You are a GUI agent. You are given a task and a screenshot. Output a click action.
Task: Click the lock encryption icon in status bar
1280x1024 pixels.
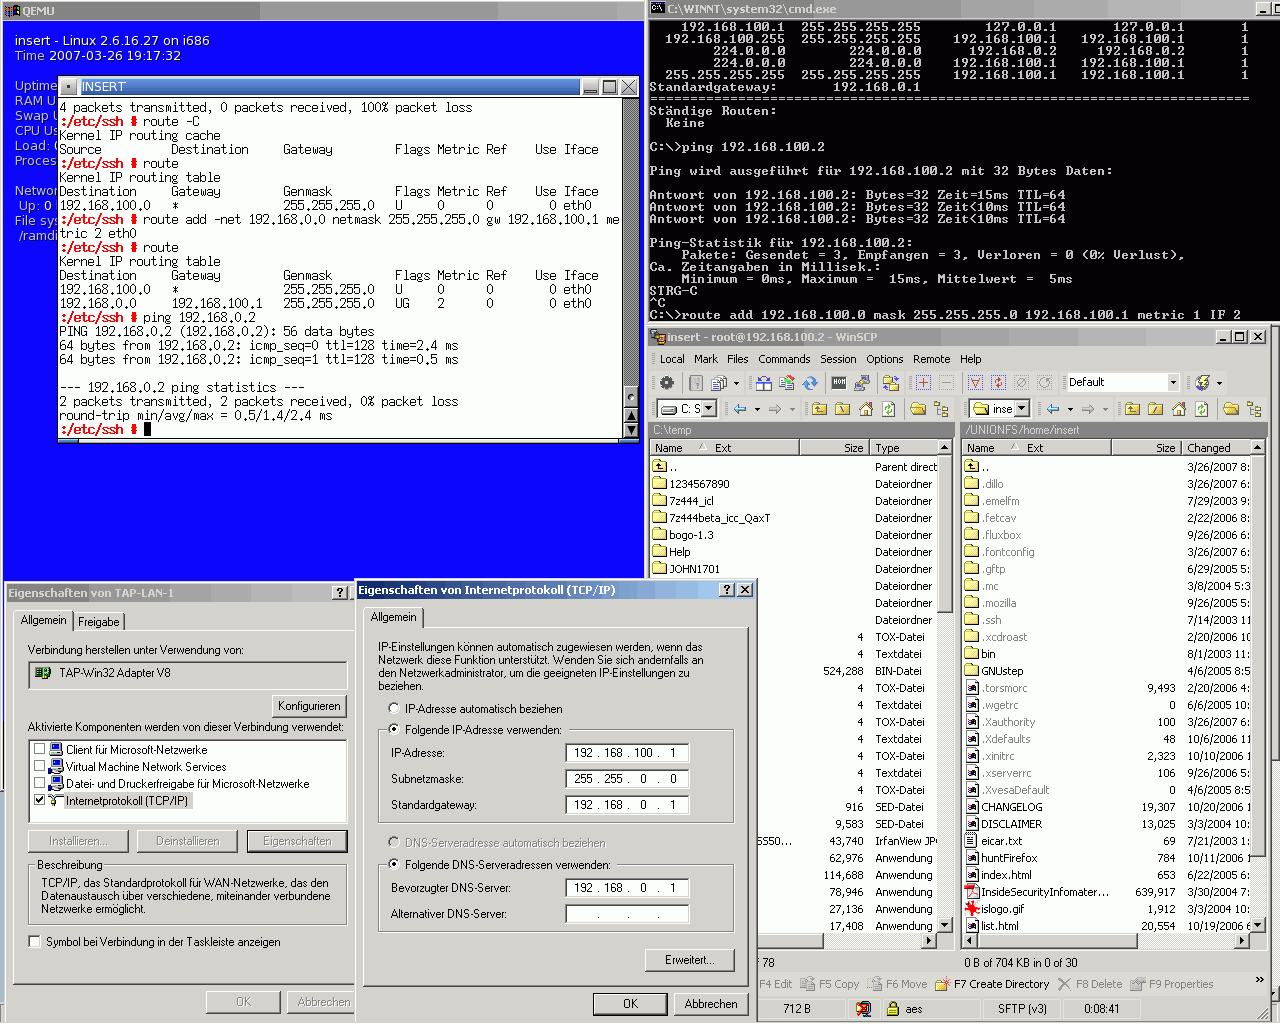coord(892,1009)
